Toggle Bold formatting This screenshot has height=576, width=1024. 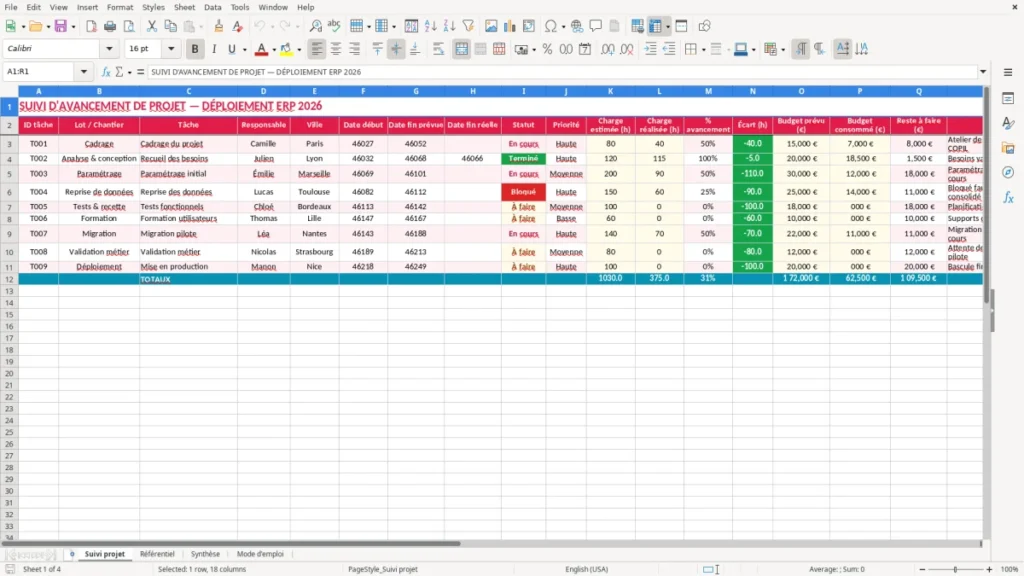tap(195, 49)
